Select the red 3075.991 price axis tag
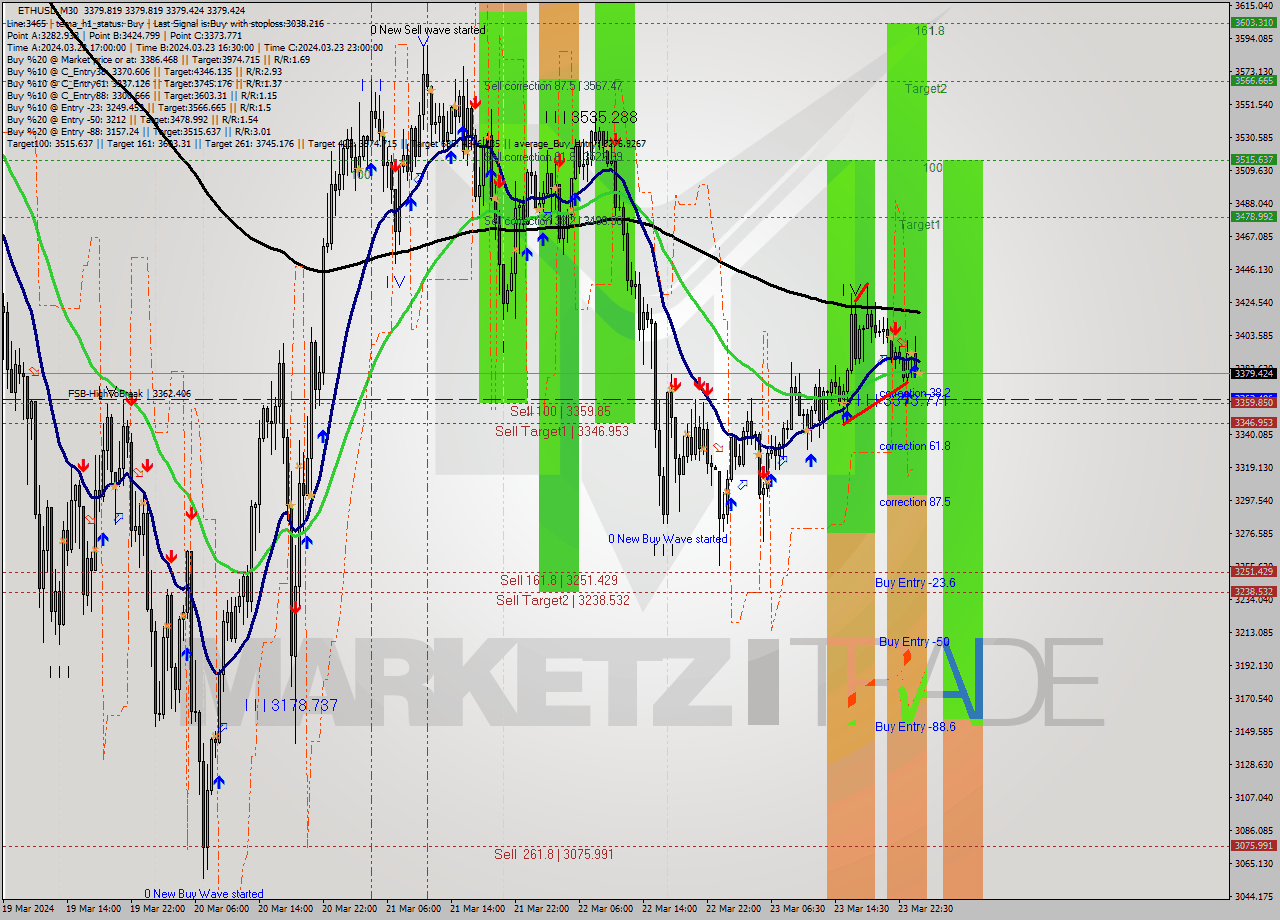This screenshot has width=1280, height=920. click(x=1254, y=845)
